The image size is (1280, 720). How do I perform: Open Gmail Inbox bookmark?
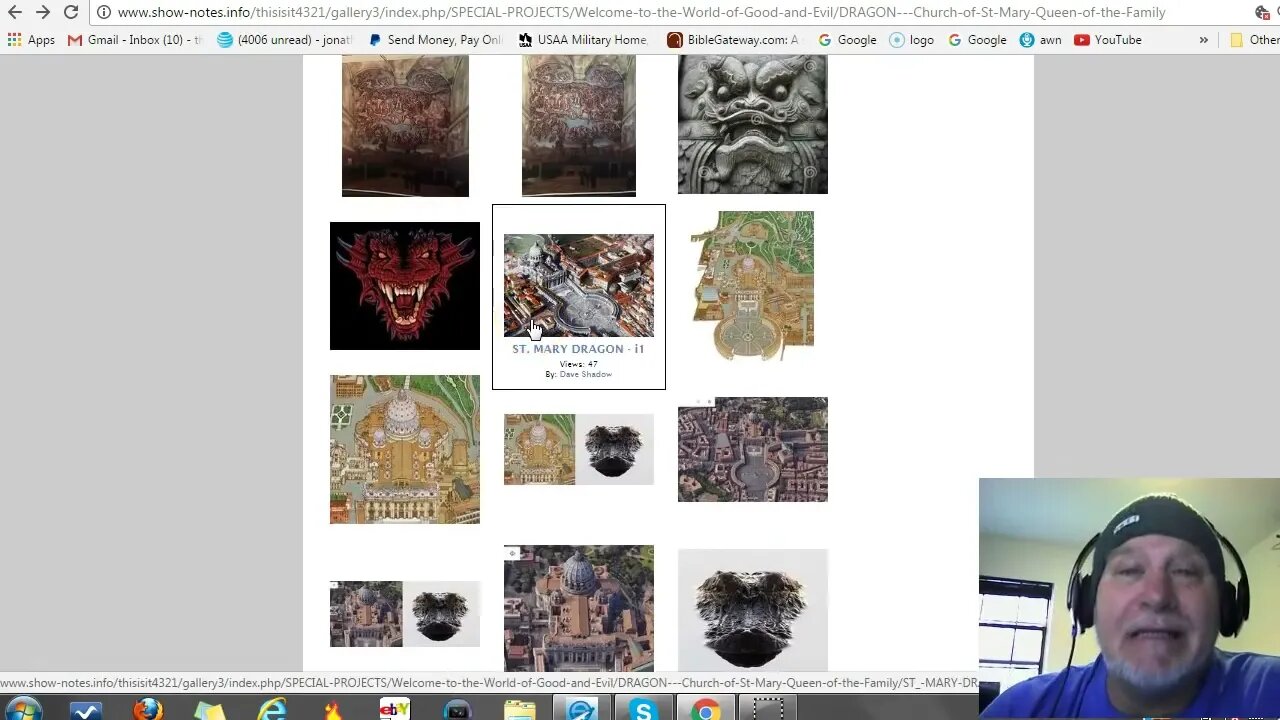(134, 40)
